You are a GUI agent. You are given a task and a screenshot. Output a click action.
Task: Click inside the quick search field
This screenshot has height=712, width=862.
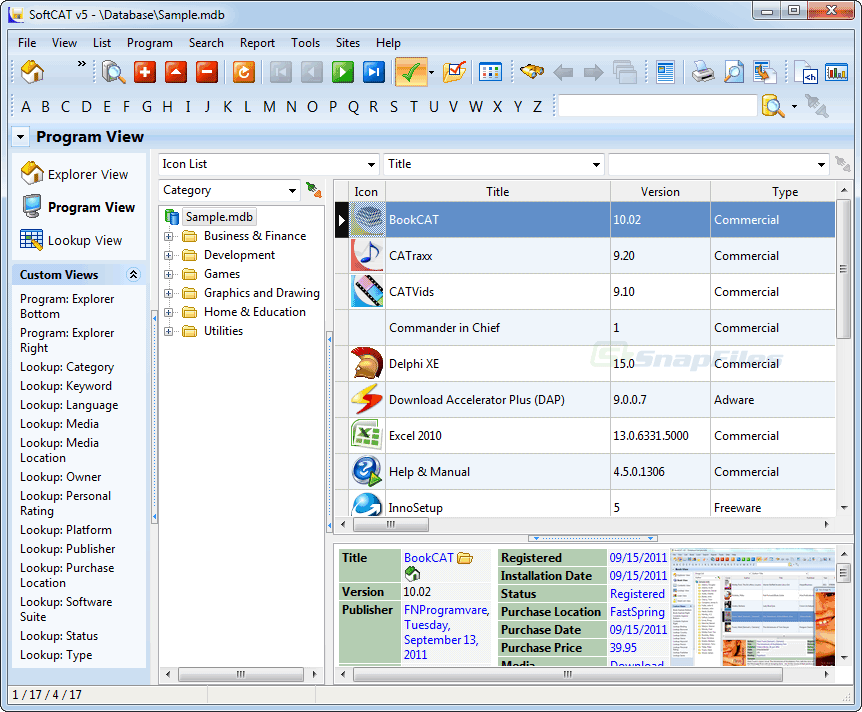[x=658, y=106]
